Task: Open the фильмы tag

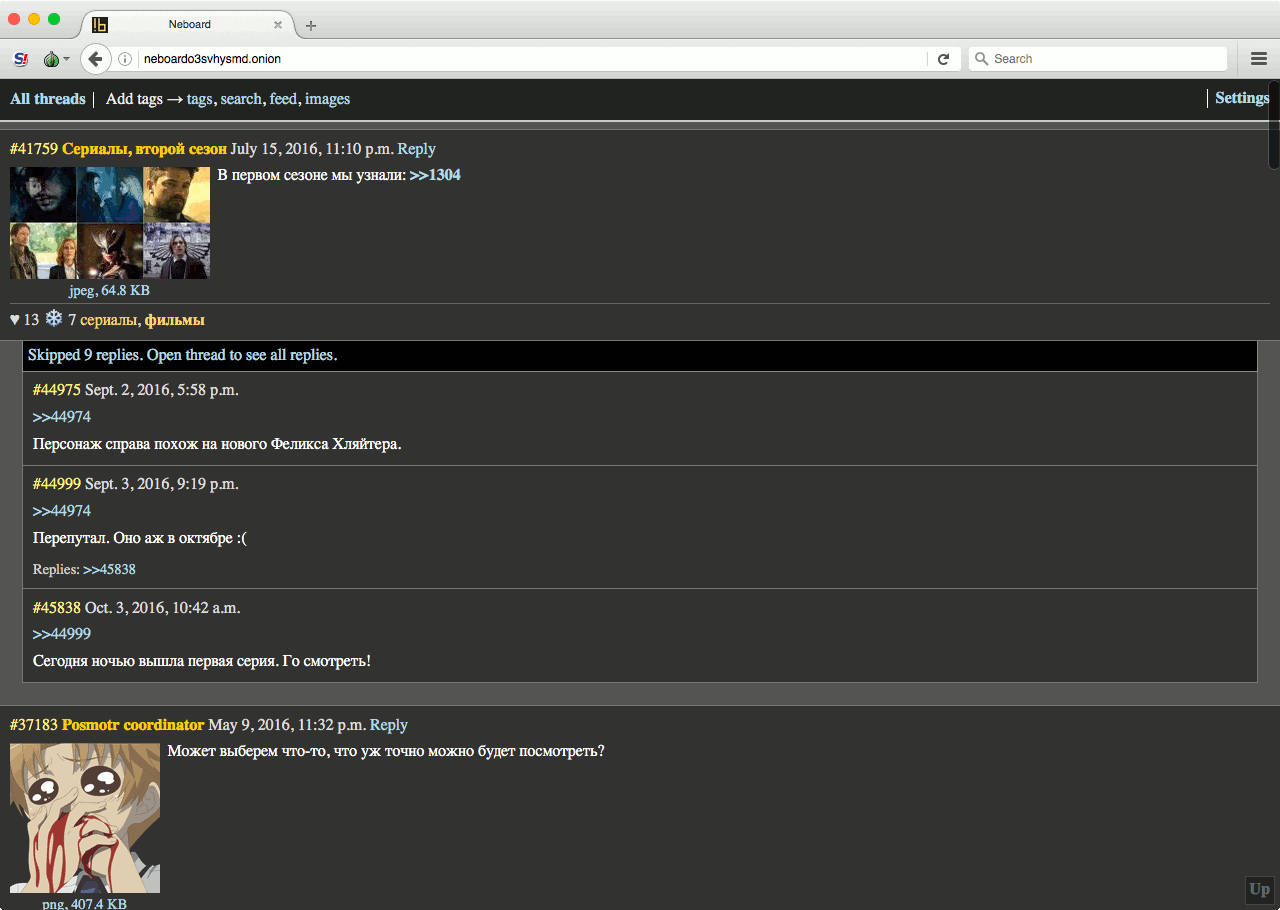Action: click(174, 320)
